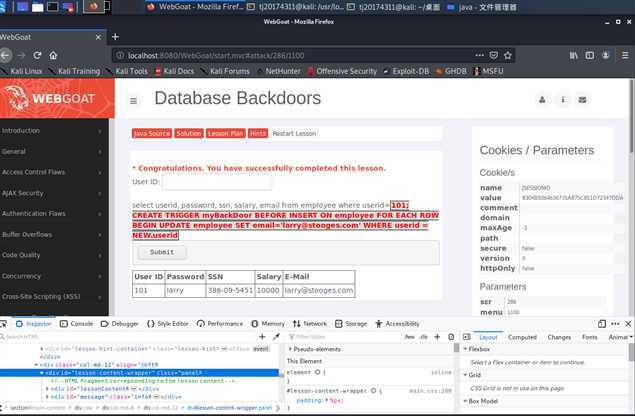
Task: Switch to the Computed sidebar tab
Action: [522, 337]
